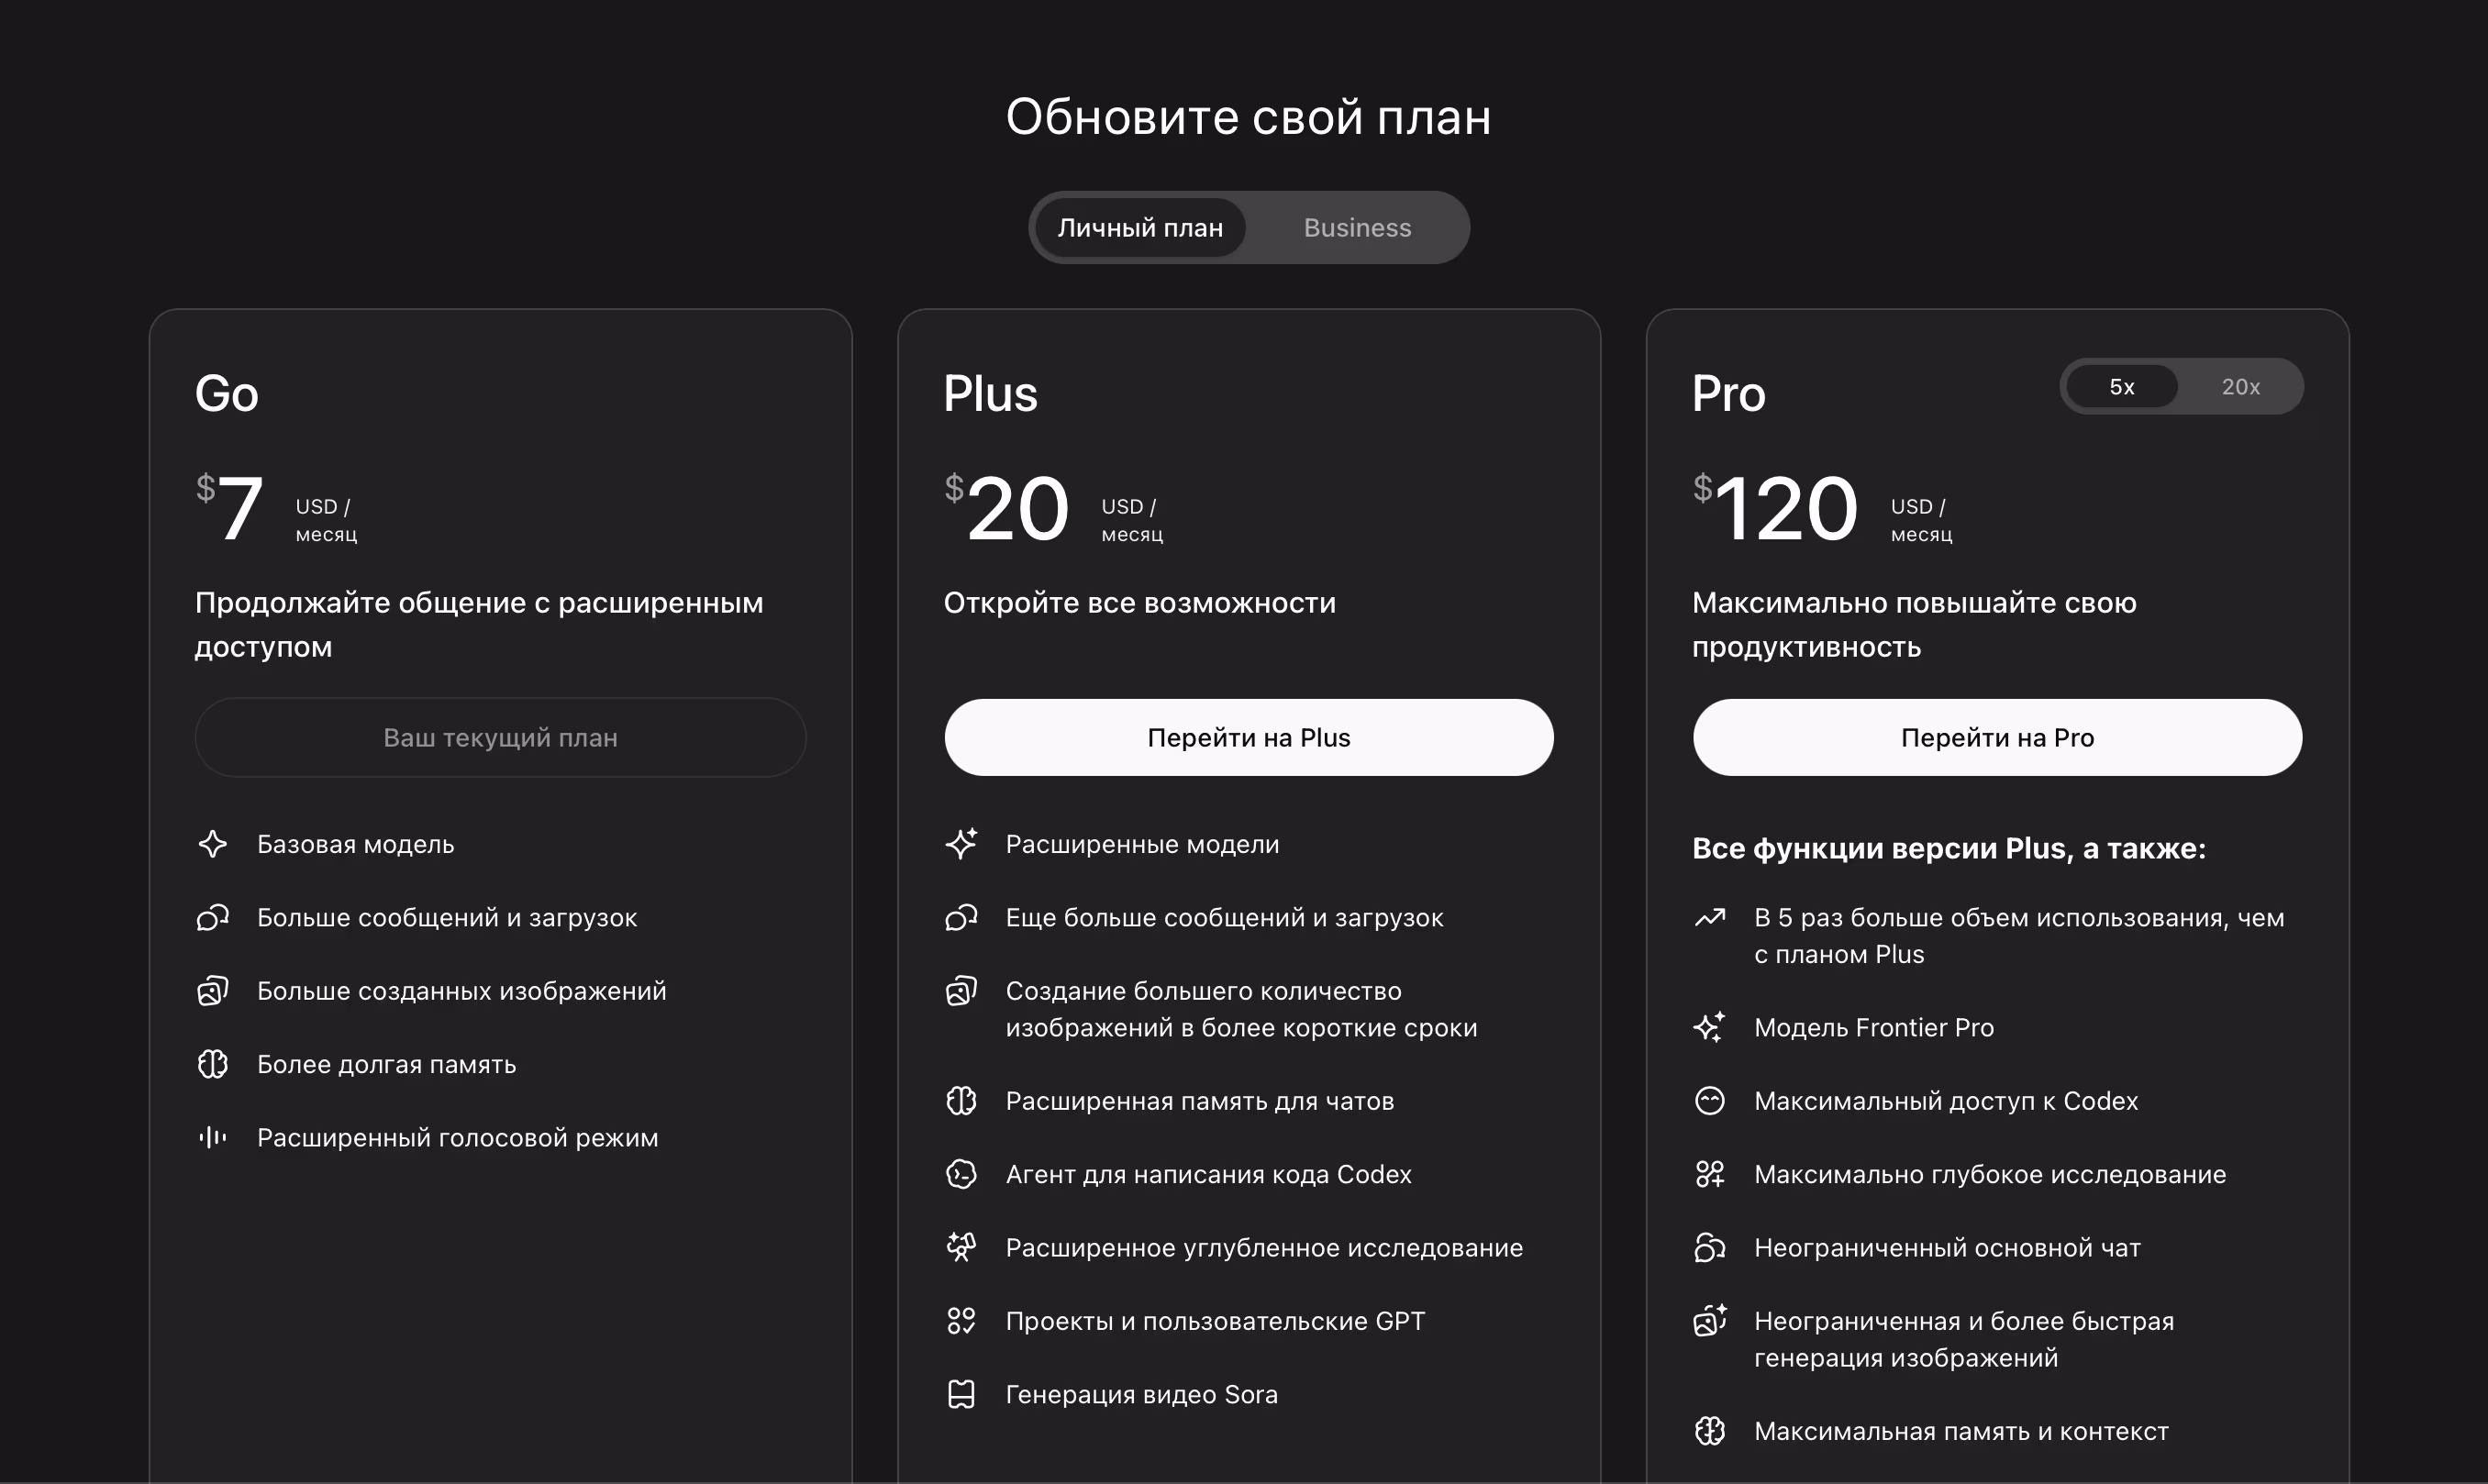This screenshot has height=1484, width=2488.
Task: Click the image creation icon in Go plan
Action: [x=212, y=991]
